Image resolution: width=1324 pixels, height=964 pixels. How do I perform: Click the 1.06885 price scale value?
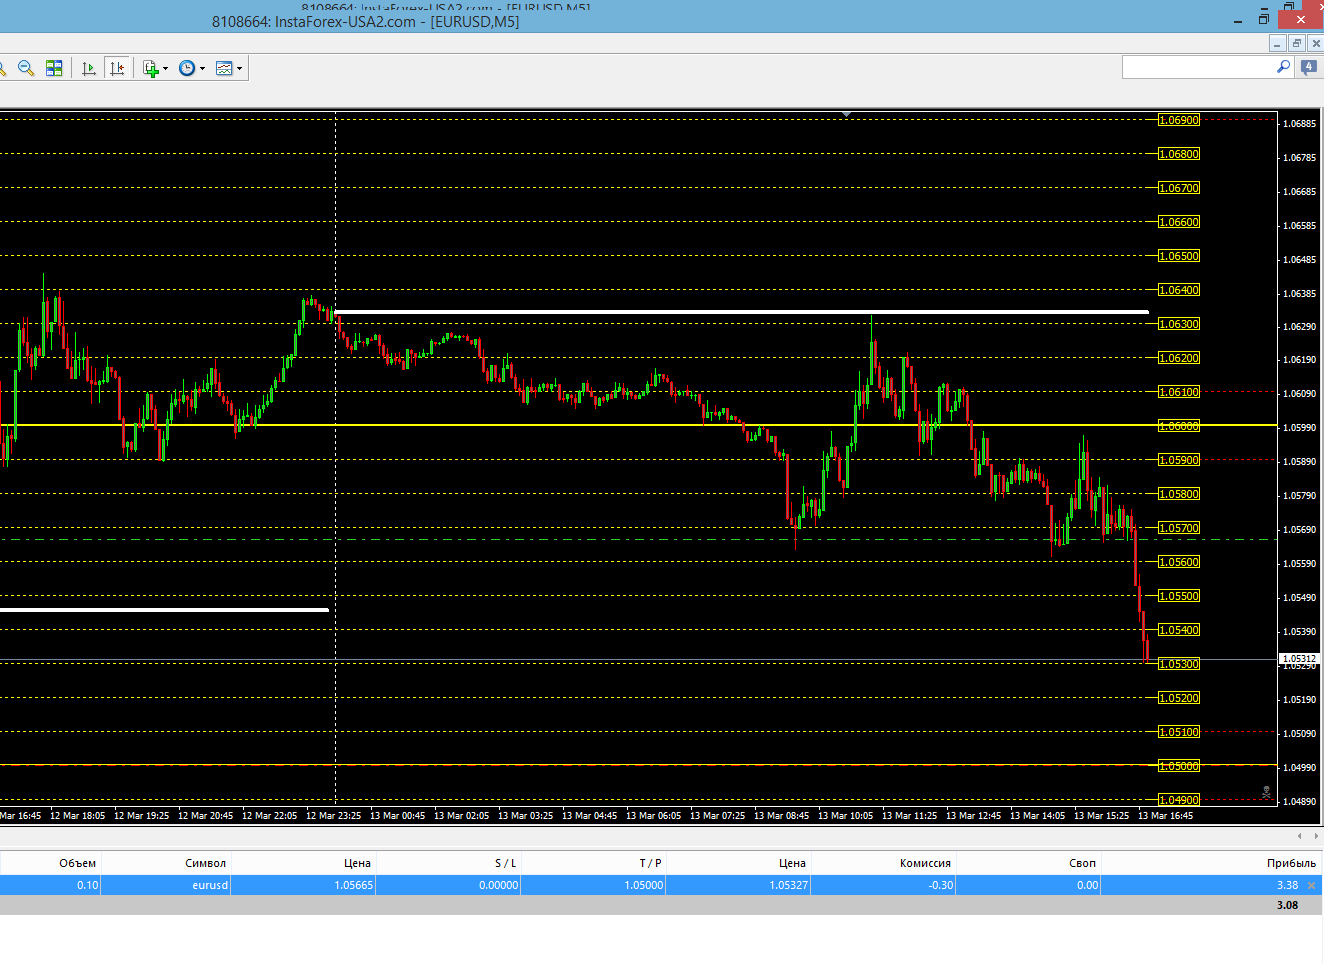click(x=1300, y=124)
